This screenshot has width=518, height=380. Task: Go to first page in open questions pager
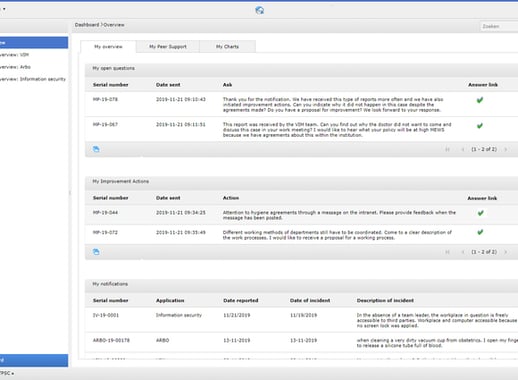447,149
